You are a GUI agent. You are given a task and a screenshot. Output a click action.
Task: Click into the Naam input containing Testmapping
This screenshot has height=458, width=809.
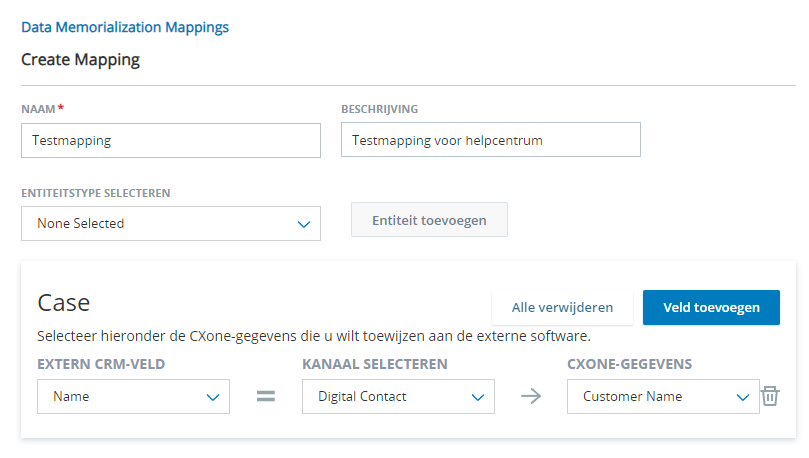[x=171, y=140]
